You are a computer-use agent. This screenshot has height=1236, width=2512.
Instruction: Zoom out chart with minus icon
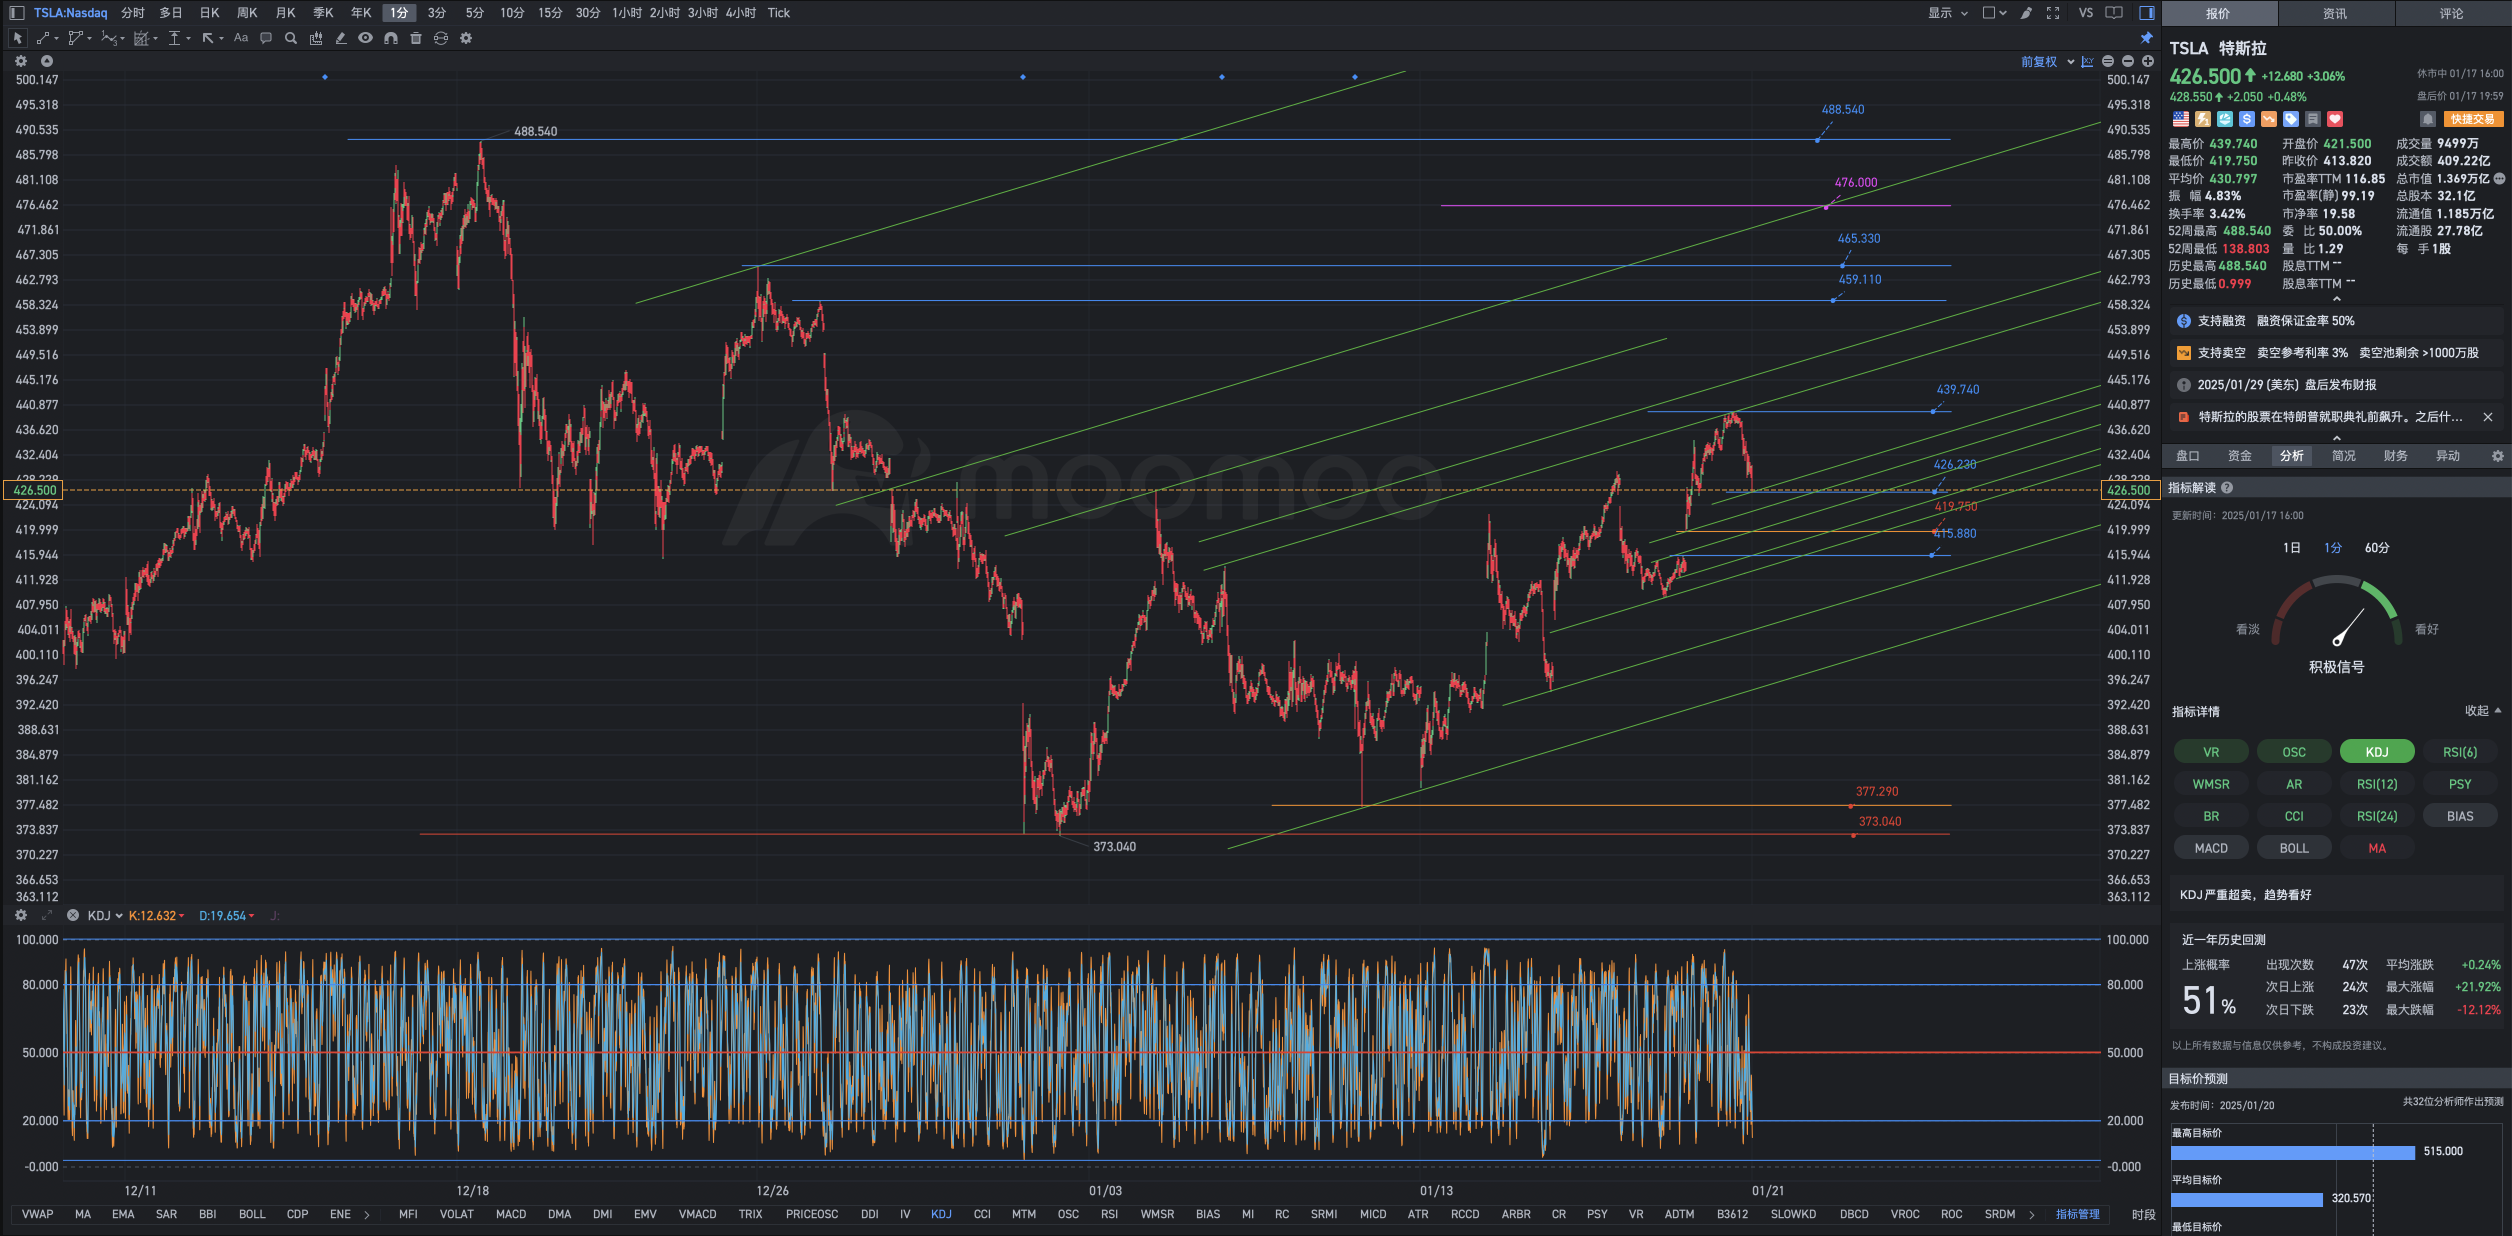click(2128, 62)
